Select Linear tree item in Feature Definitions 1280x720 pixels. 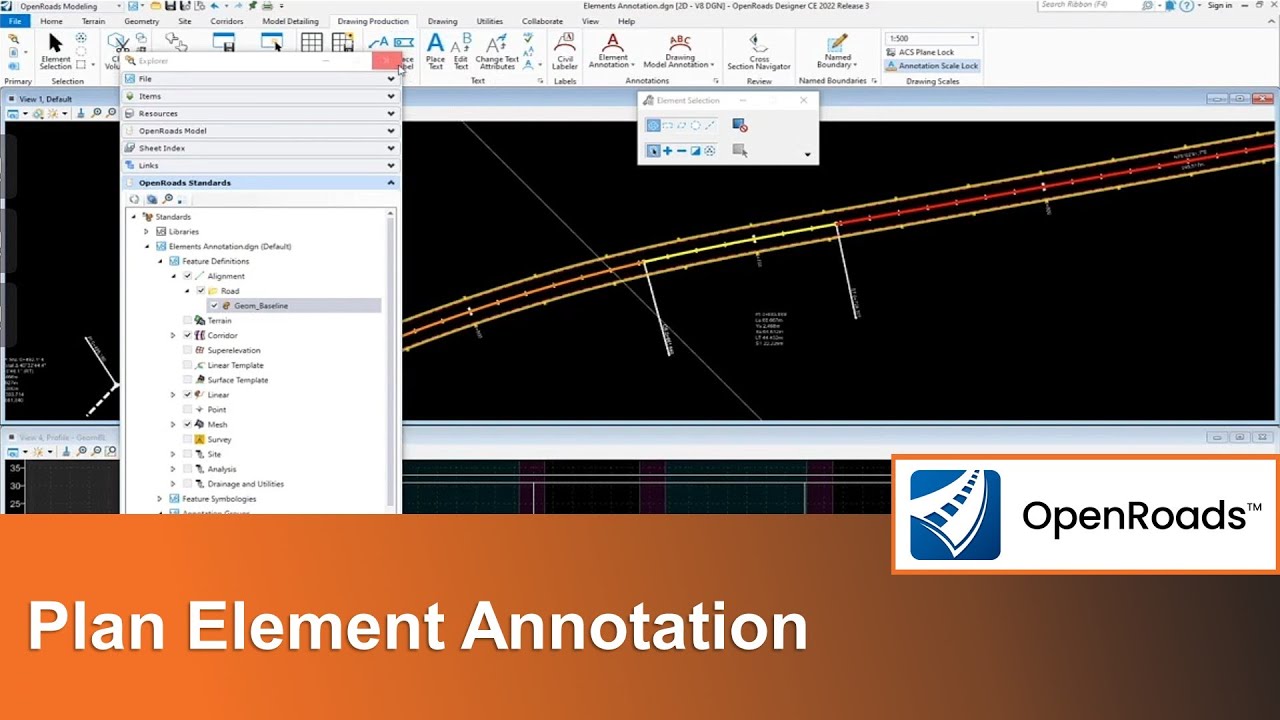218,395
